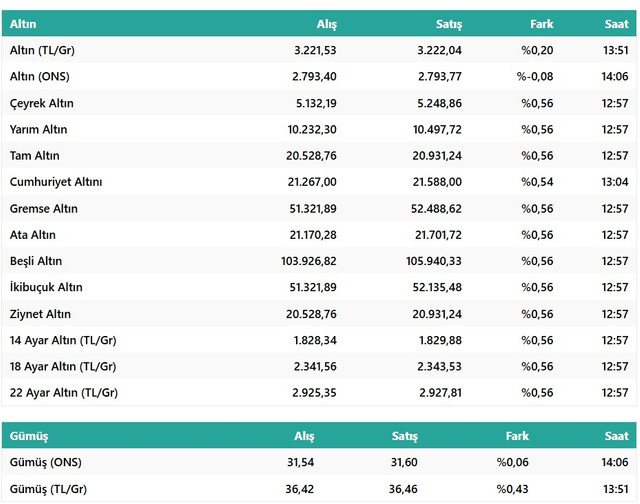640x504 pixels.
Task: Click the Tam Altın row name
Action: 36,155
